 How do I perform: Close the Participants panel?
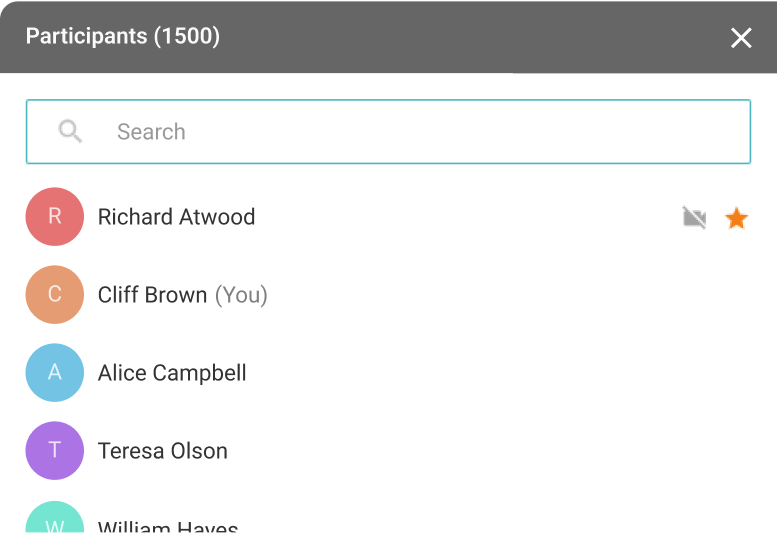coord(741,38)
